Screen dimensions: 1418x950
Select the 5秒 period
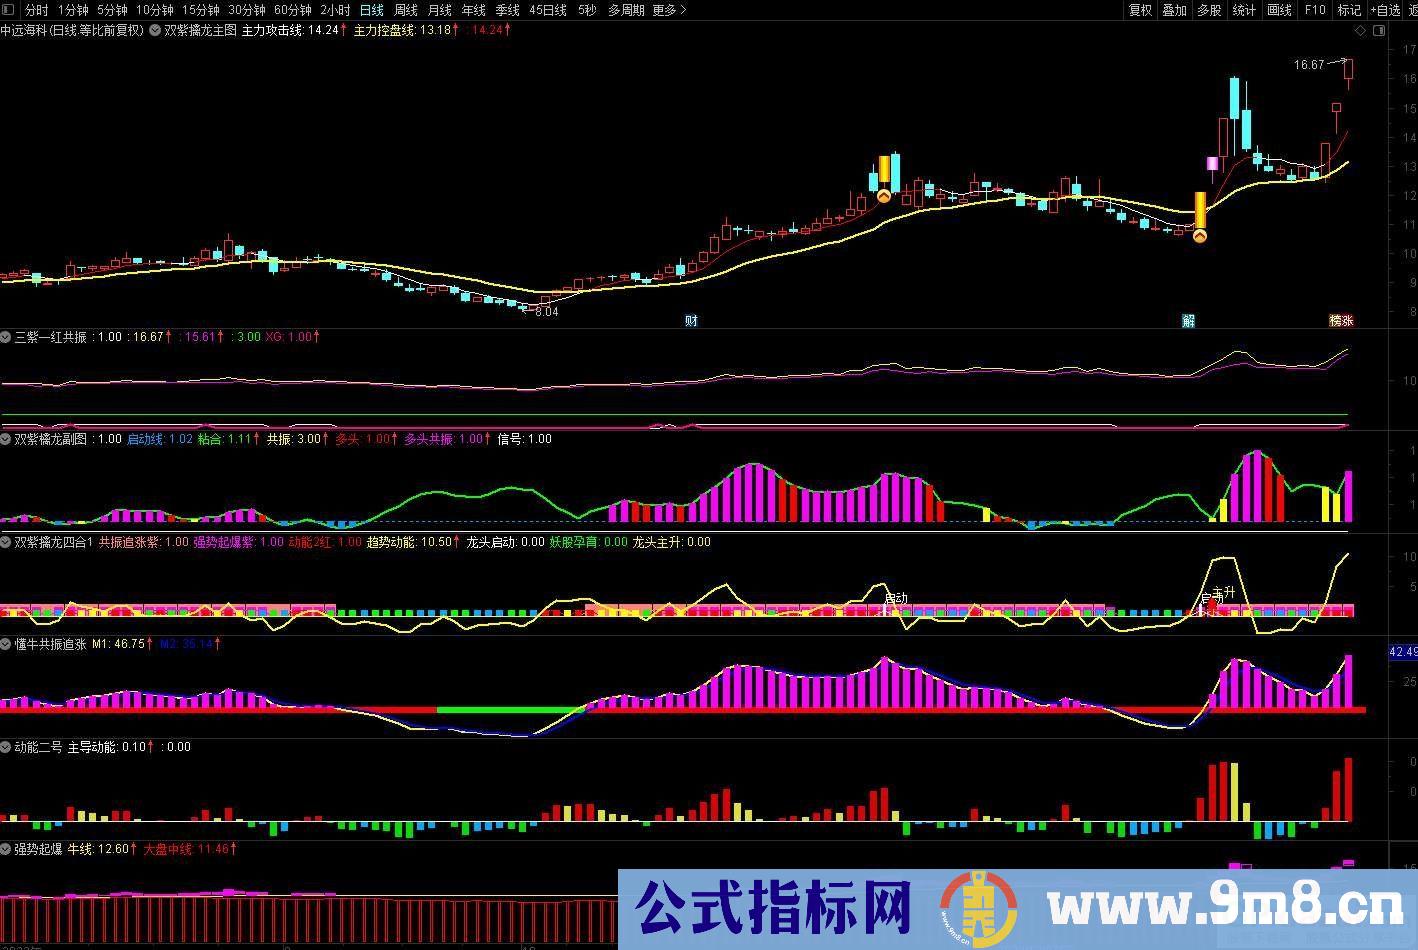[587, 10]
